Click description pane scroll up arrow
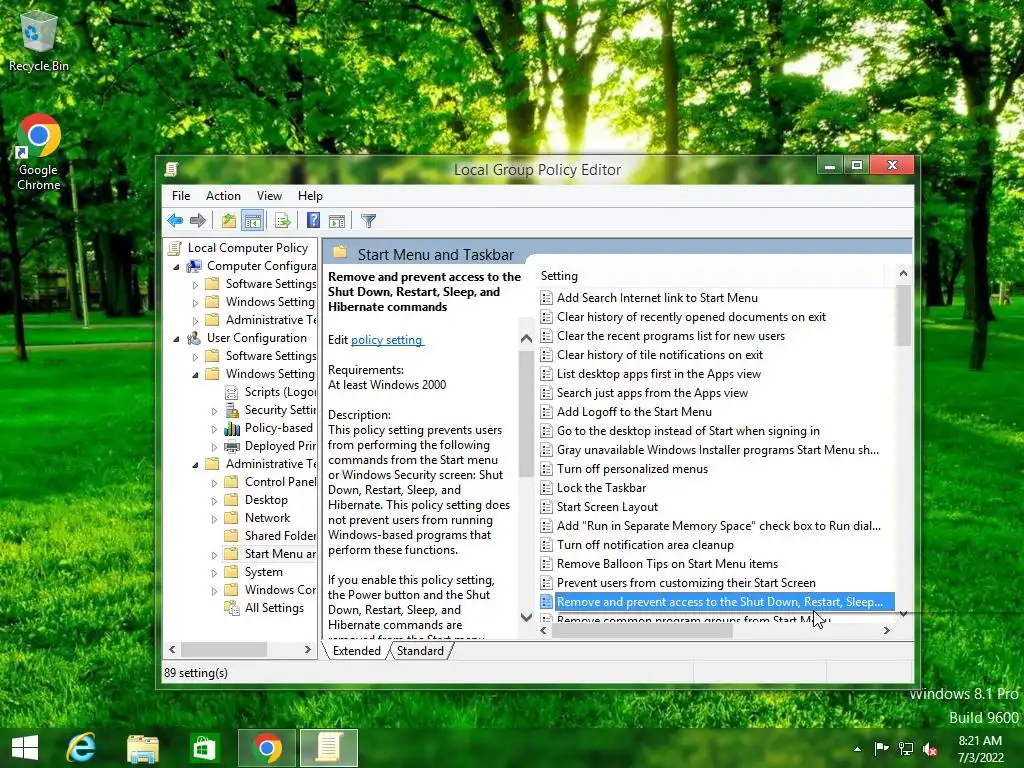 [x=526, y=338]
